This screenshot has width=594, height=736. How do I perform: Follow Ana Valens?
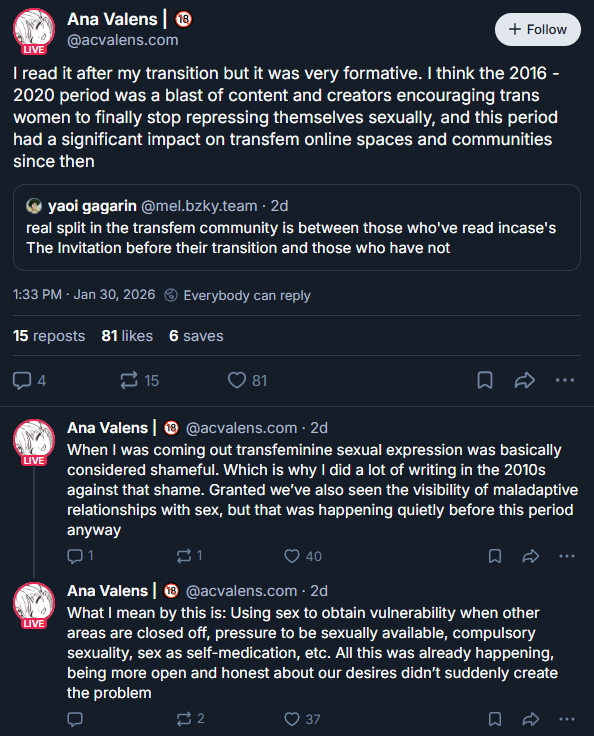538,30
